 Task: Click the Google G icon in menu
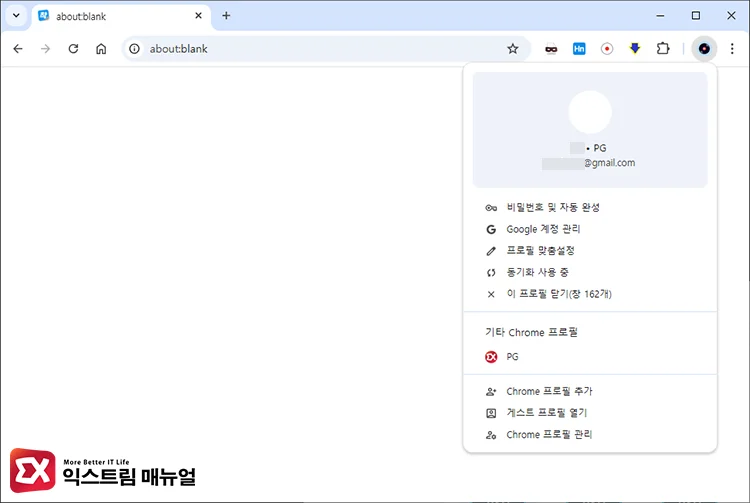click(x=491, y=230)
